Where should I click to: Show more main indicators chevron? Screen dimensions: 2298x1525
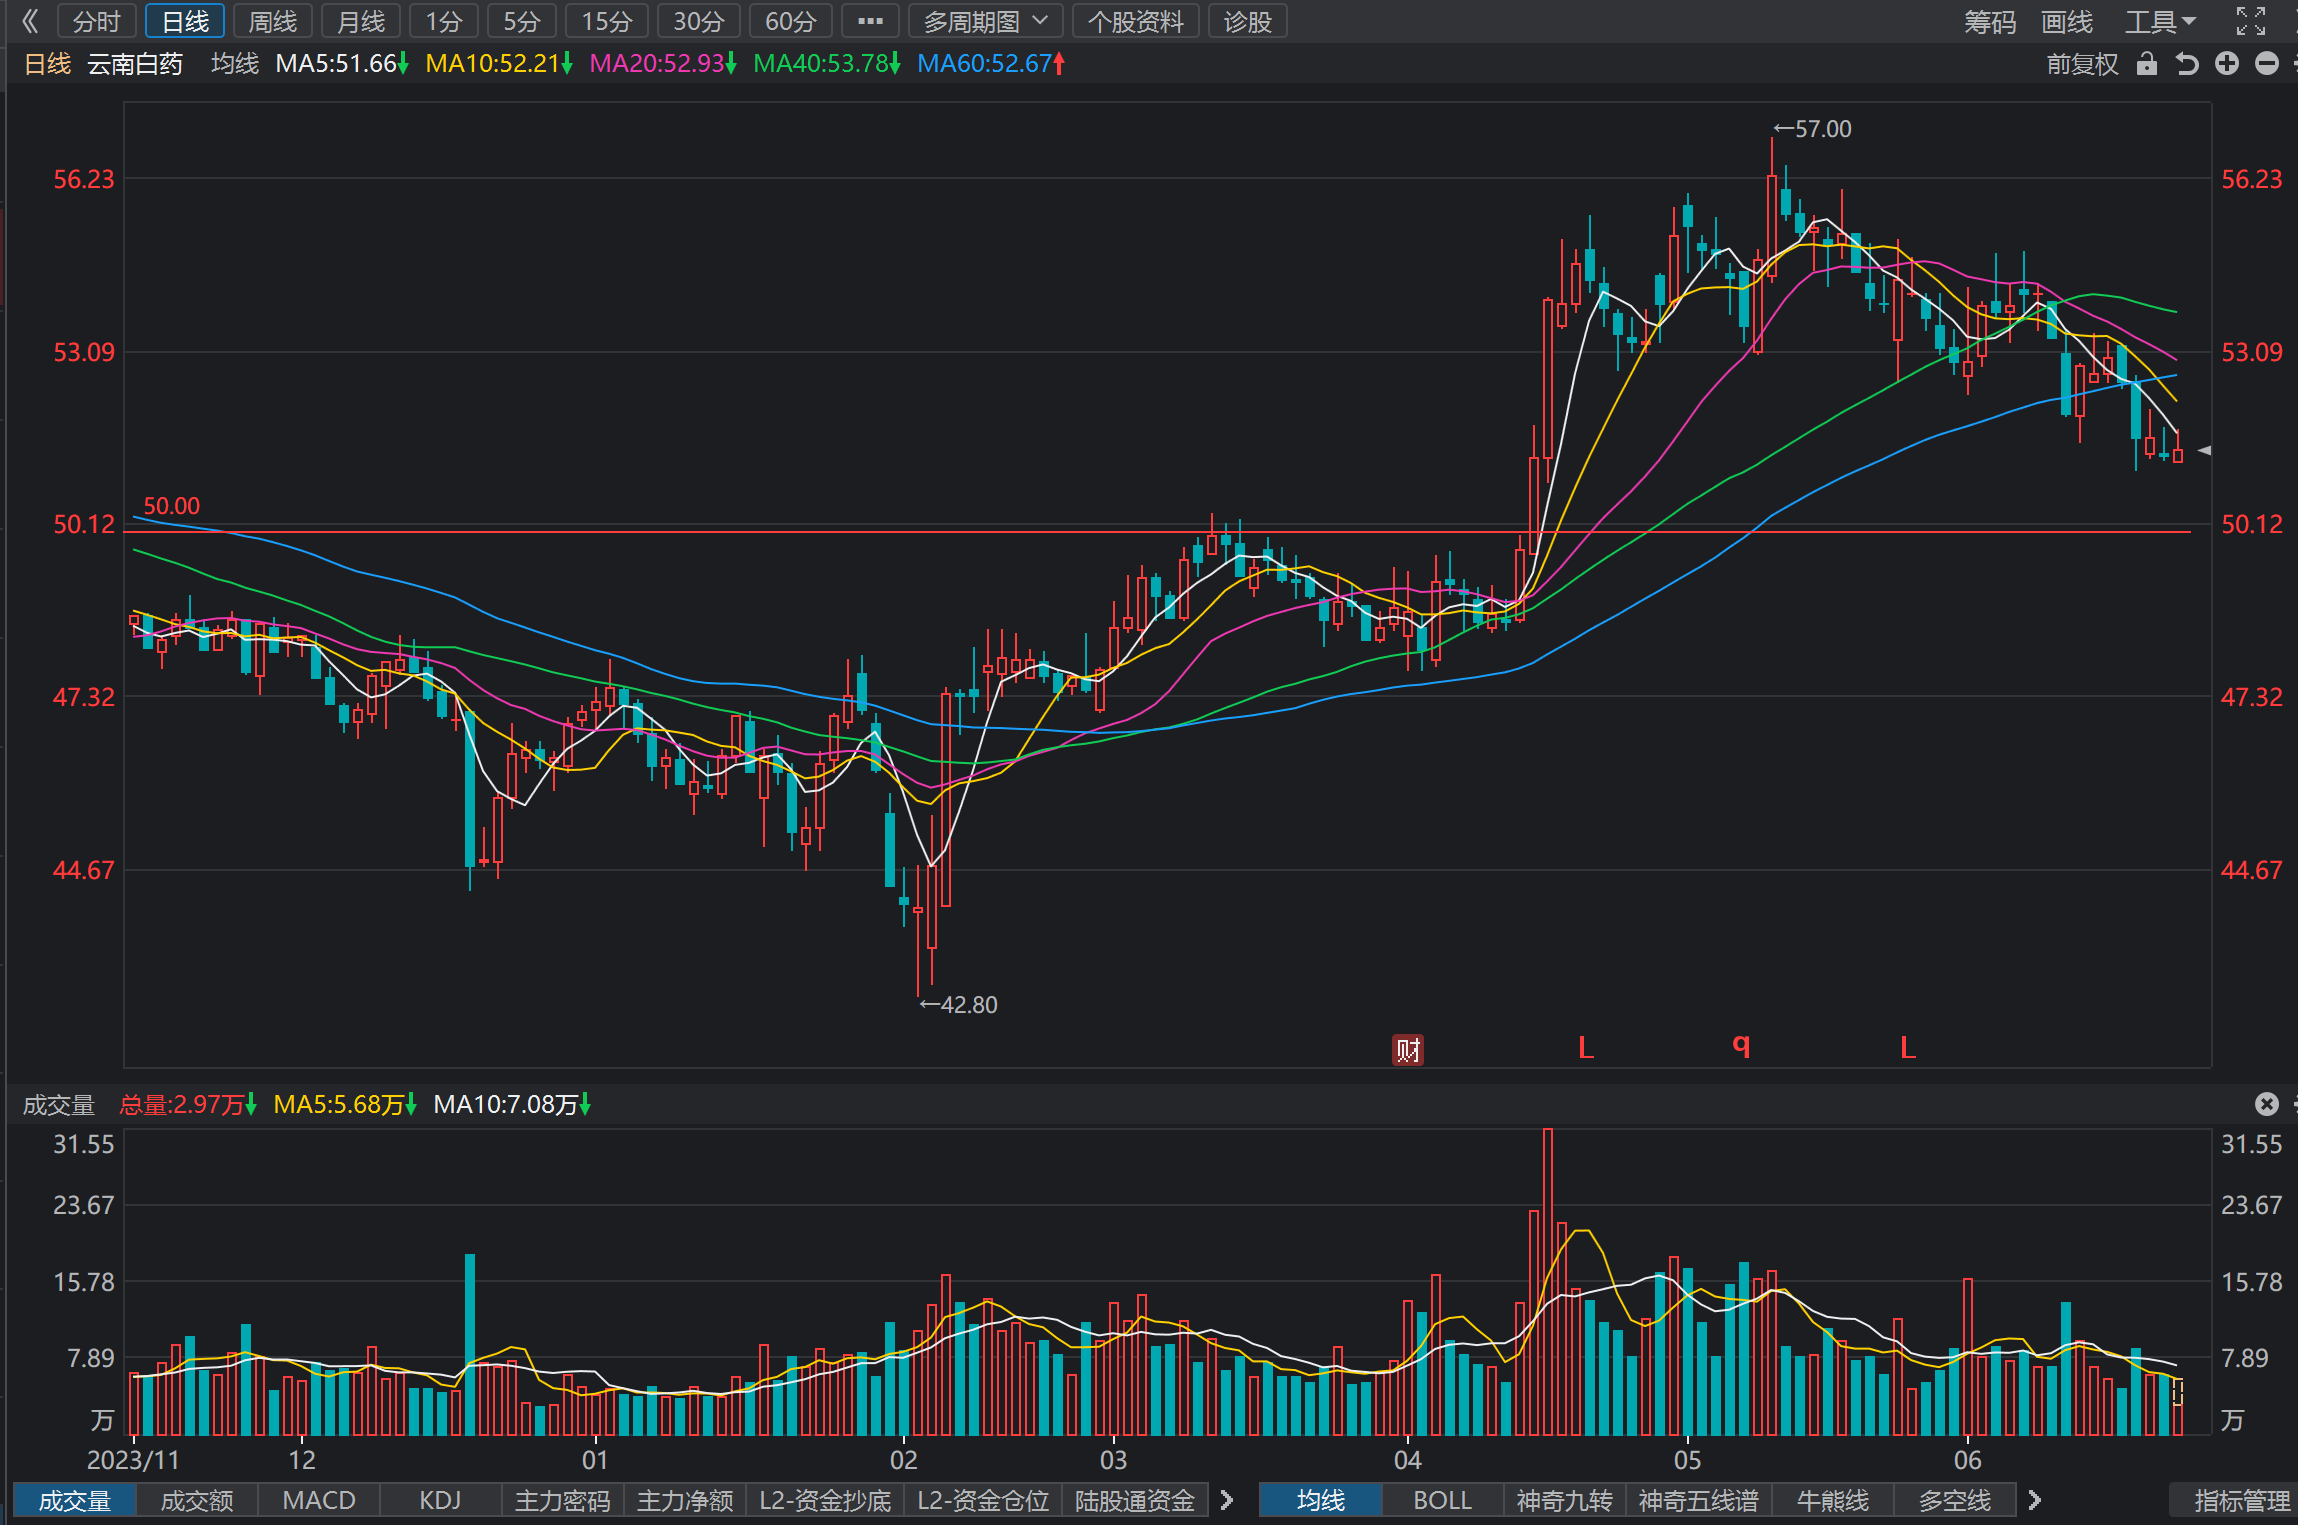click(x=2034, y=1501)
